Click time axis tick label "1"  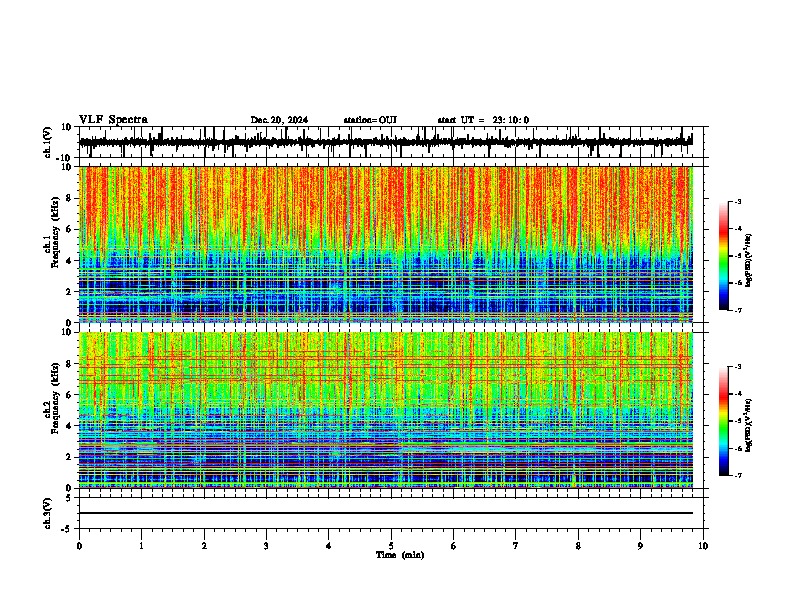coord(141,546)
